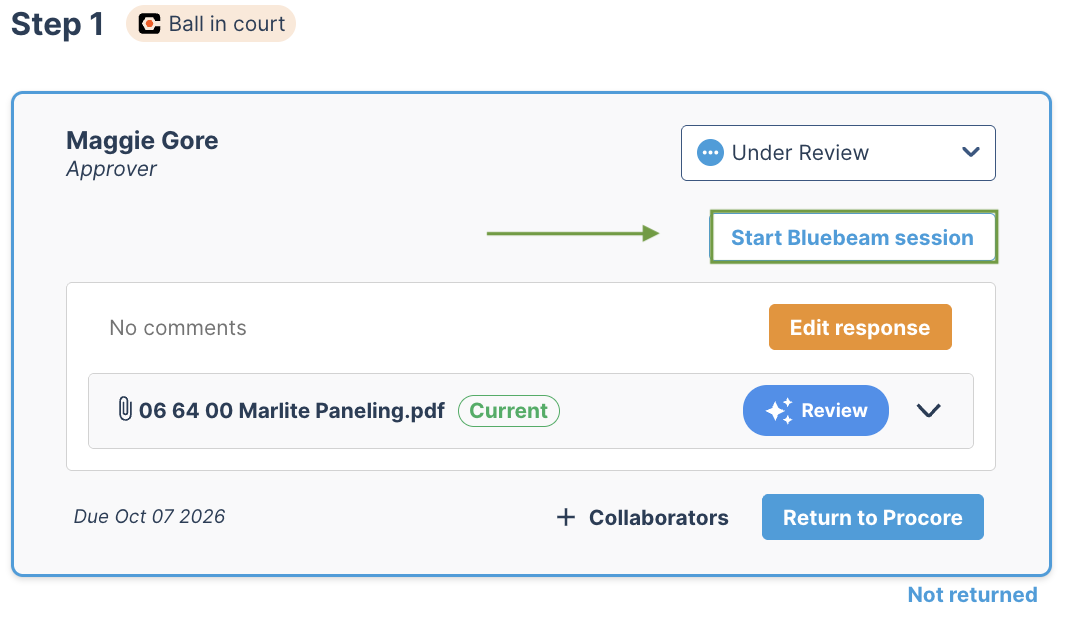This screenshot has width=1074, height=626.
Task: Click the paperclip attachment icon
Action: click(x=125, y=409)
